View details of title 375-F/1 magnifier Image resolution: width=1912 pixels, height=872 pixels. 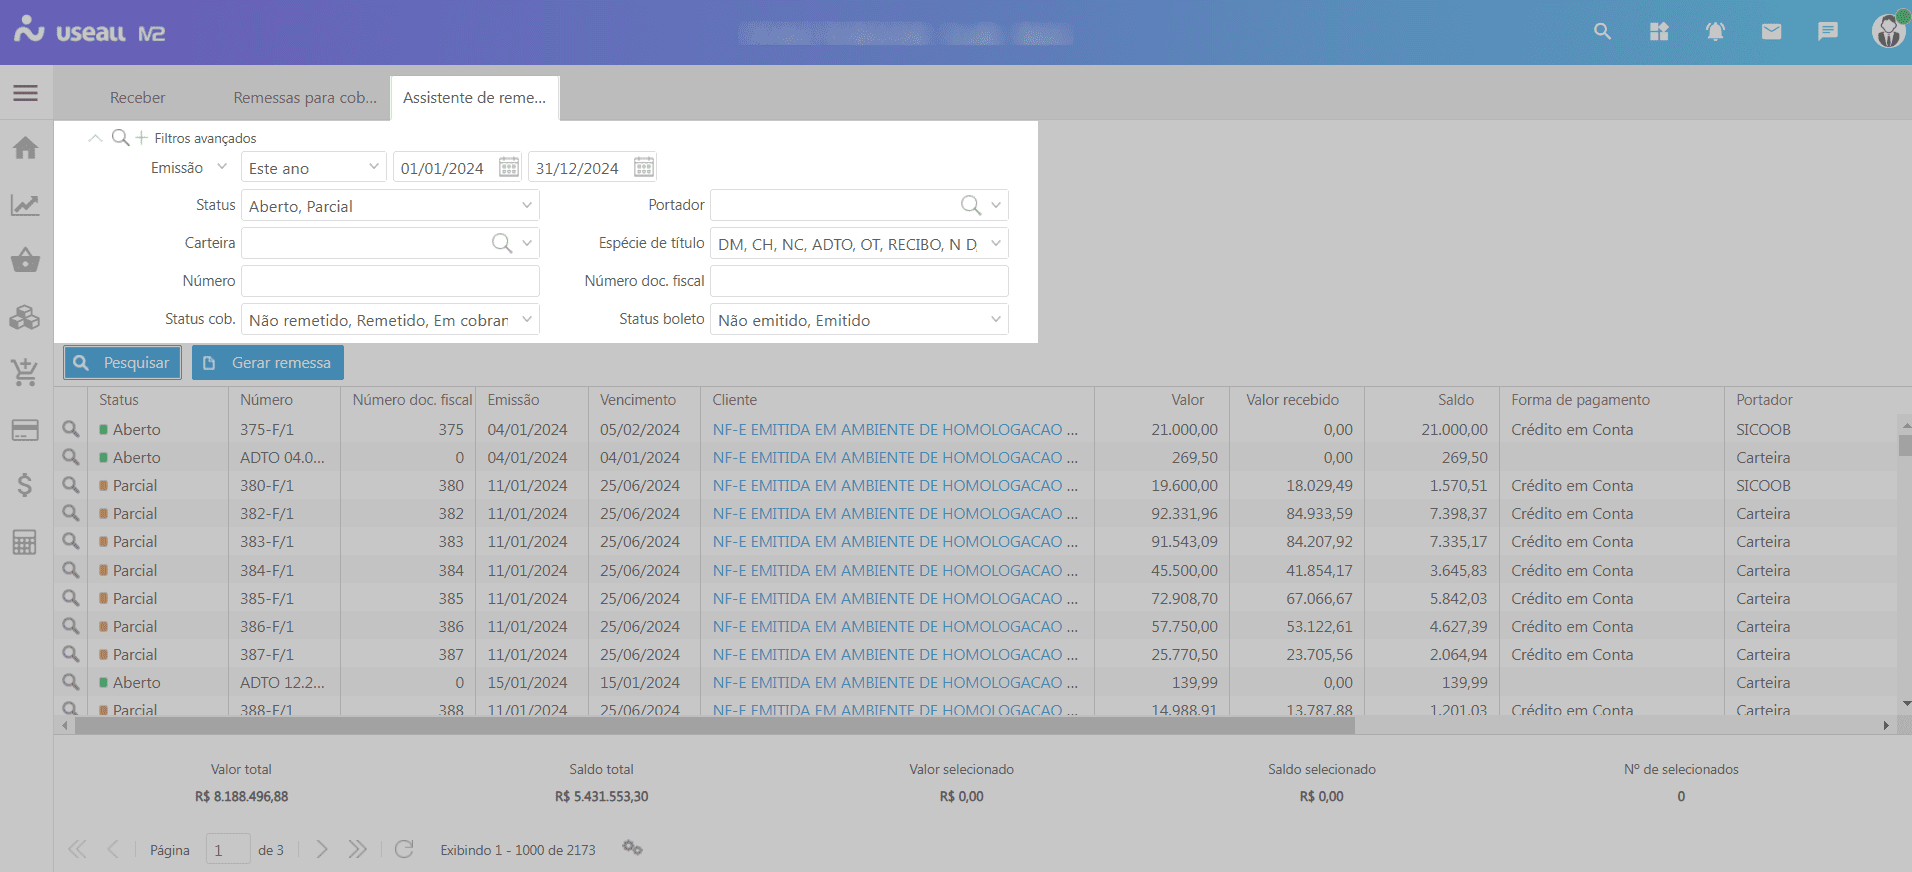point(71,429)
